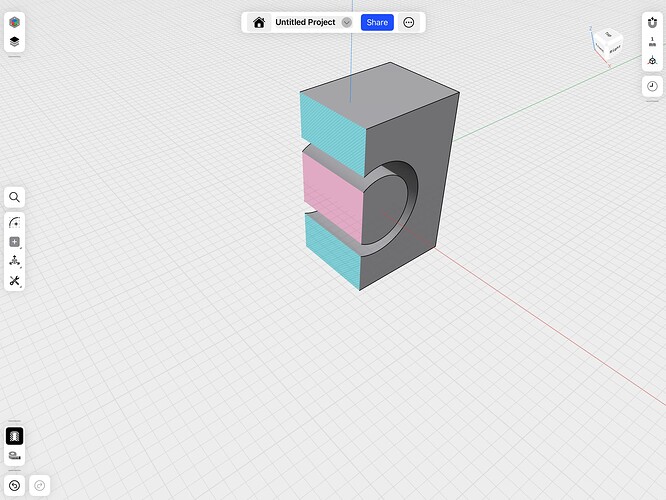Switch the perspective view cube icon
The height and width of the screenshot is (500, 666).
coord(652,60)
